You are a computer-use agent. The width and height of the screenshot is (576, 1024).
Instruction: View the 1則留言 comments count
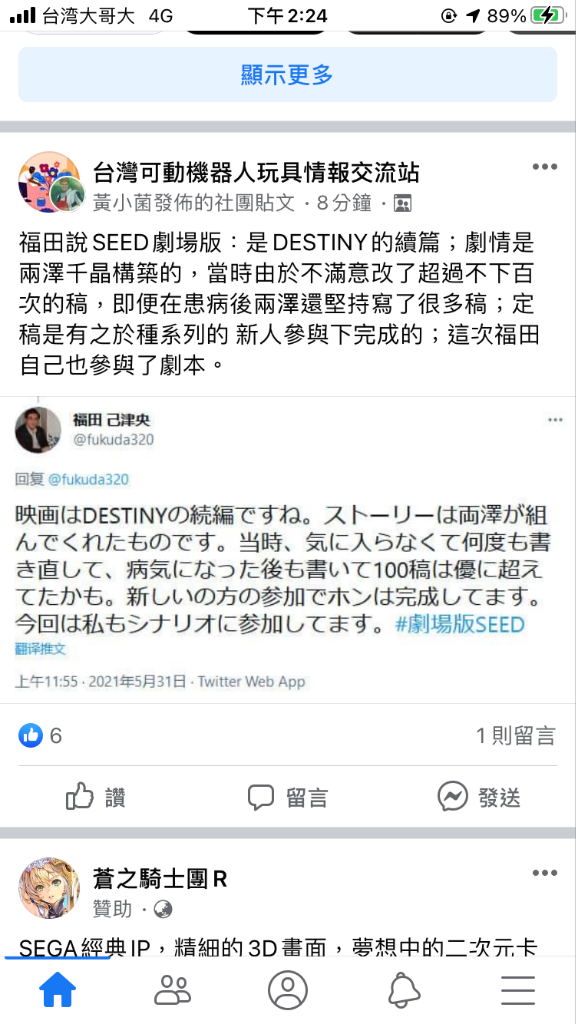(x=515, y=736)
